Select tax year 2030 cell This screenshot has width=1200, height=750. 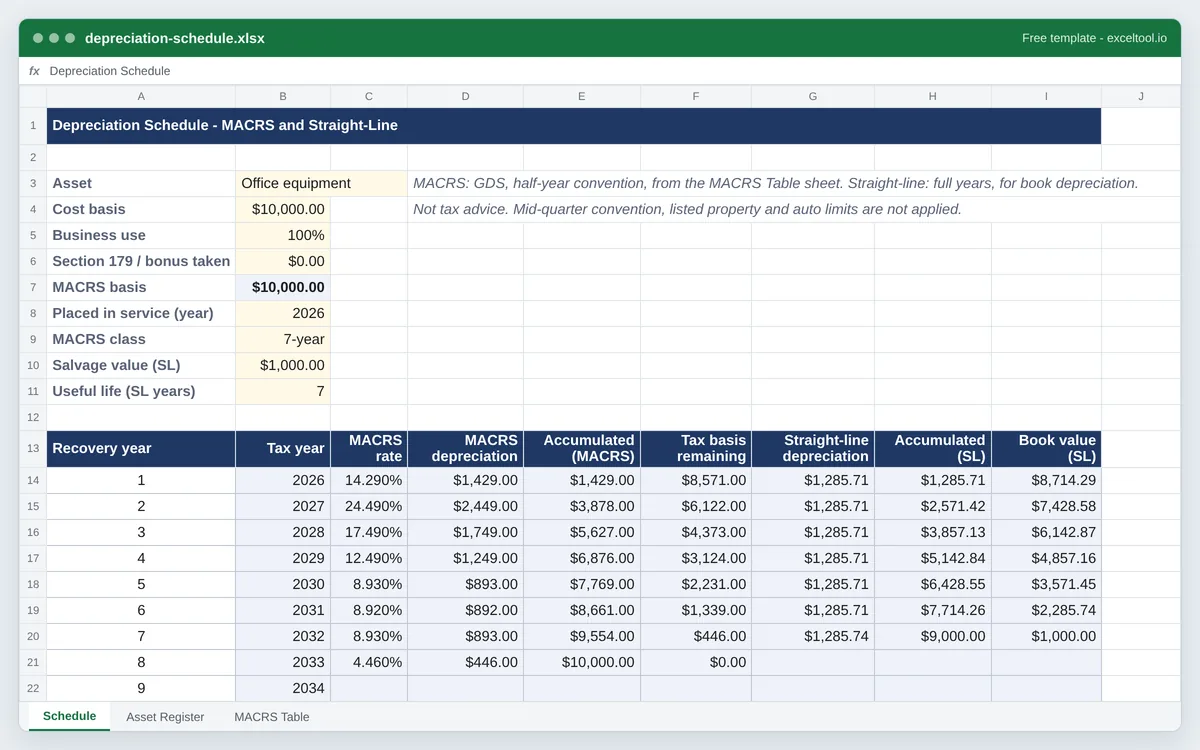tap(283, 584)
